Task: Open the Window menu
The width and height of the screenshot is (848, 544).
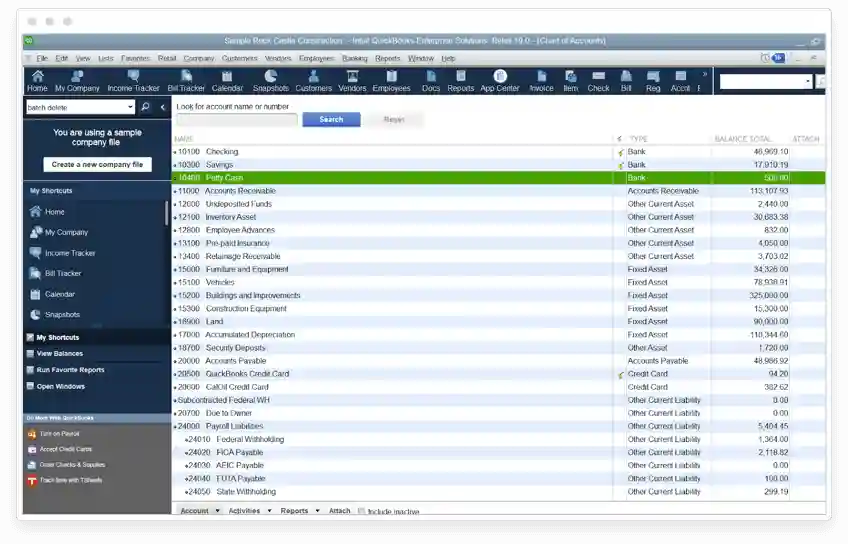Action: pyautogui.click(x=421, y=58)
